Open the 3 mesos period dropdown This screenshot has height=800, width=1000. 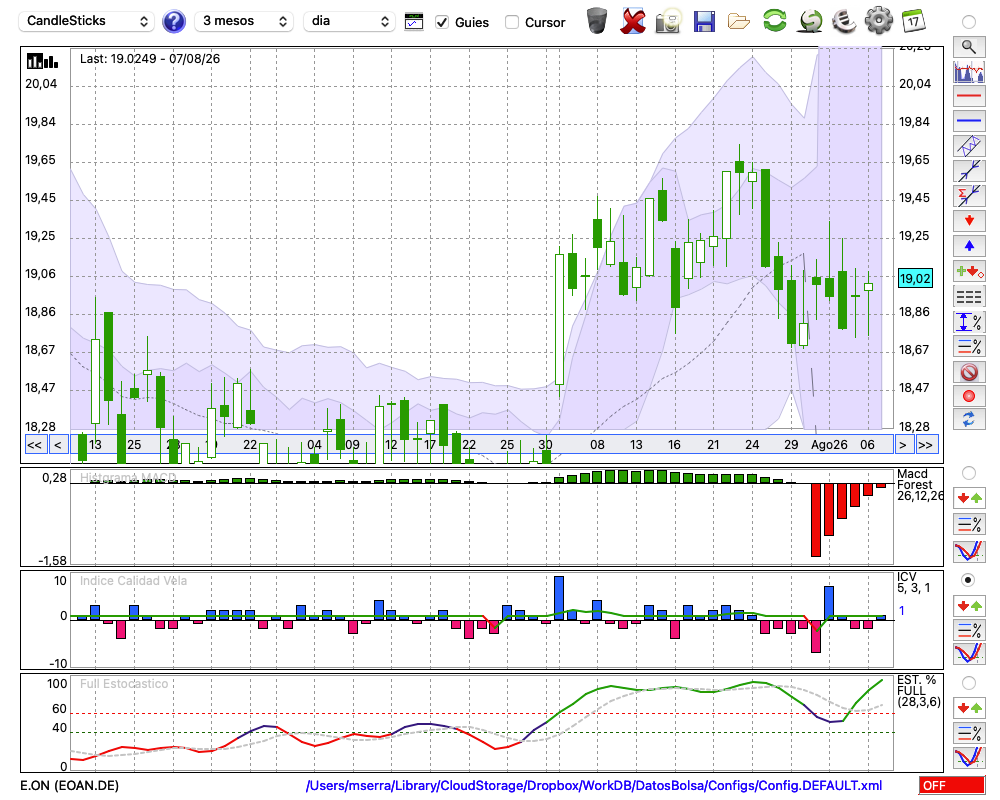pyautogui.click(x=244, y=21)
